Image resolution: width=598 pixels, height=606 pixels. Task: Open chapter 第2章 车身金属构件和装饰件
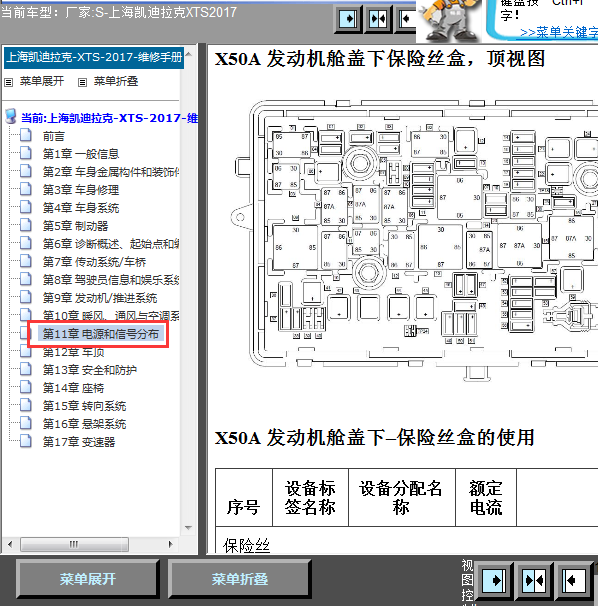[111, 172]
